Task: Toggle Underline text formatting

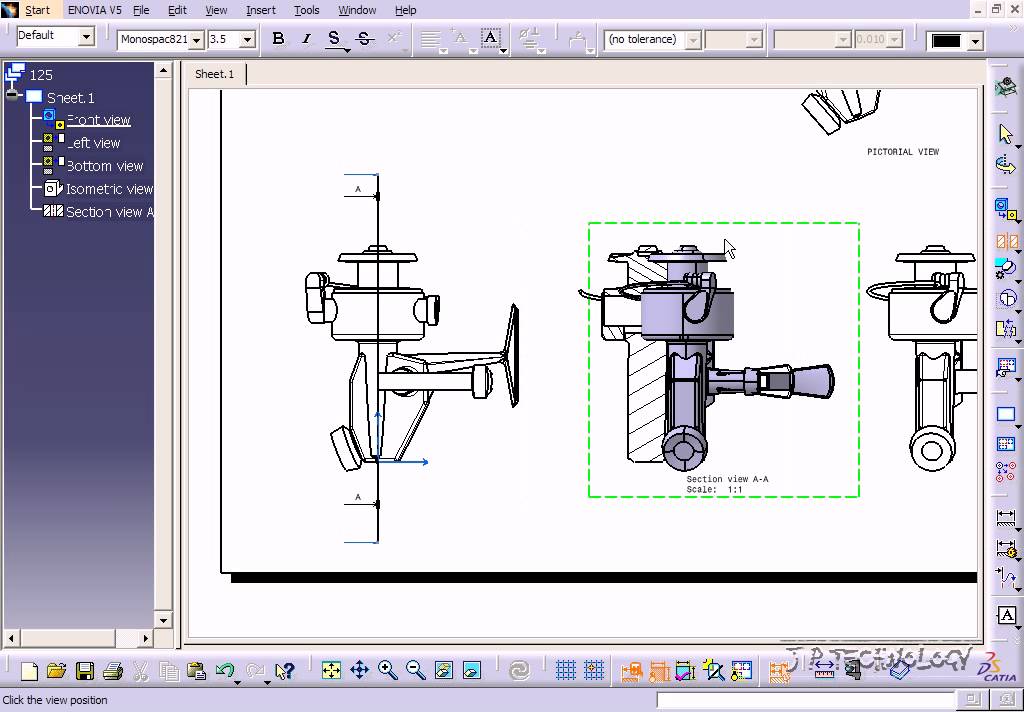Action: (334, 39)
